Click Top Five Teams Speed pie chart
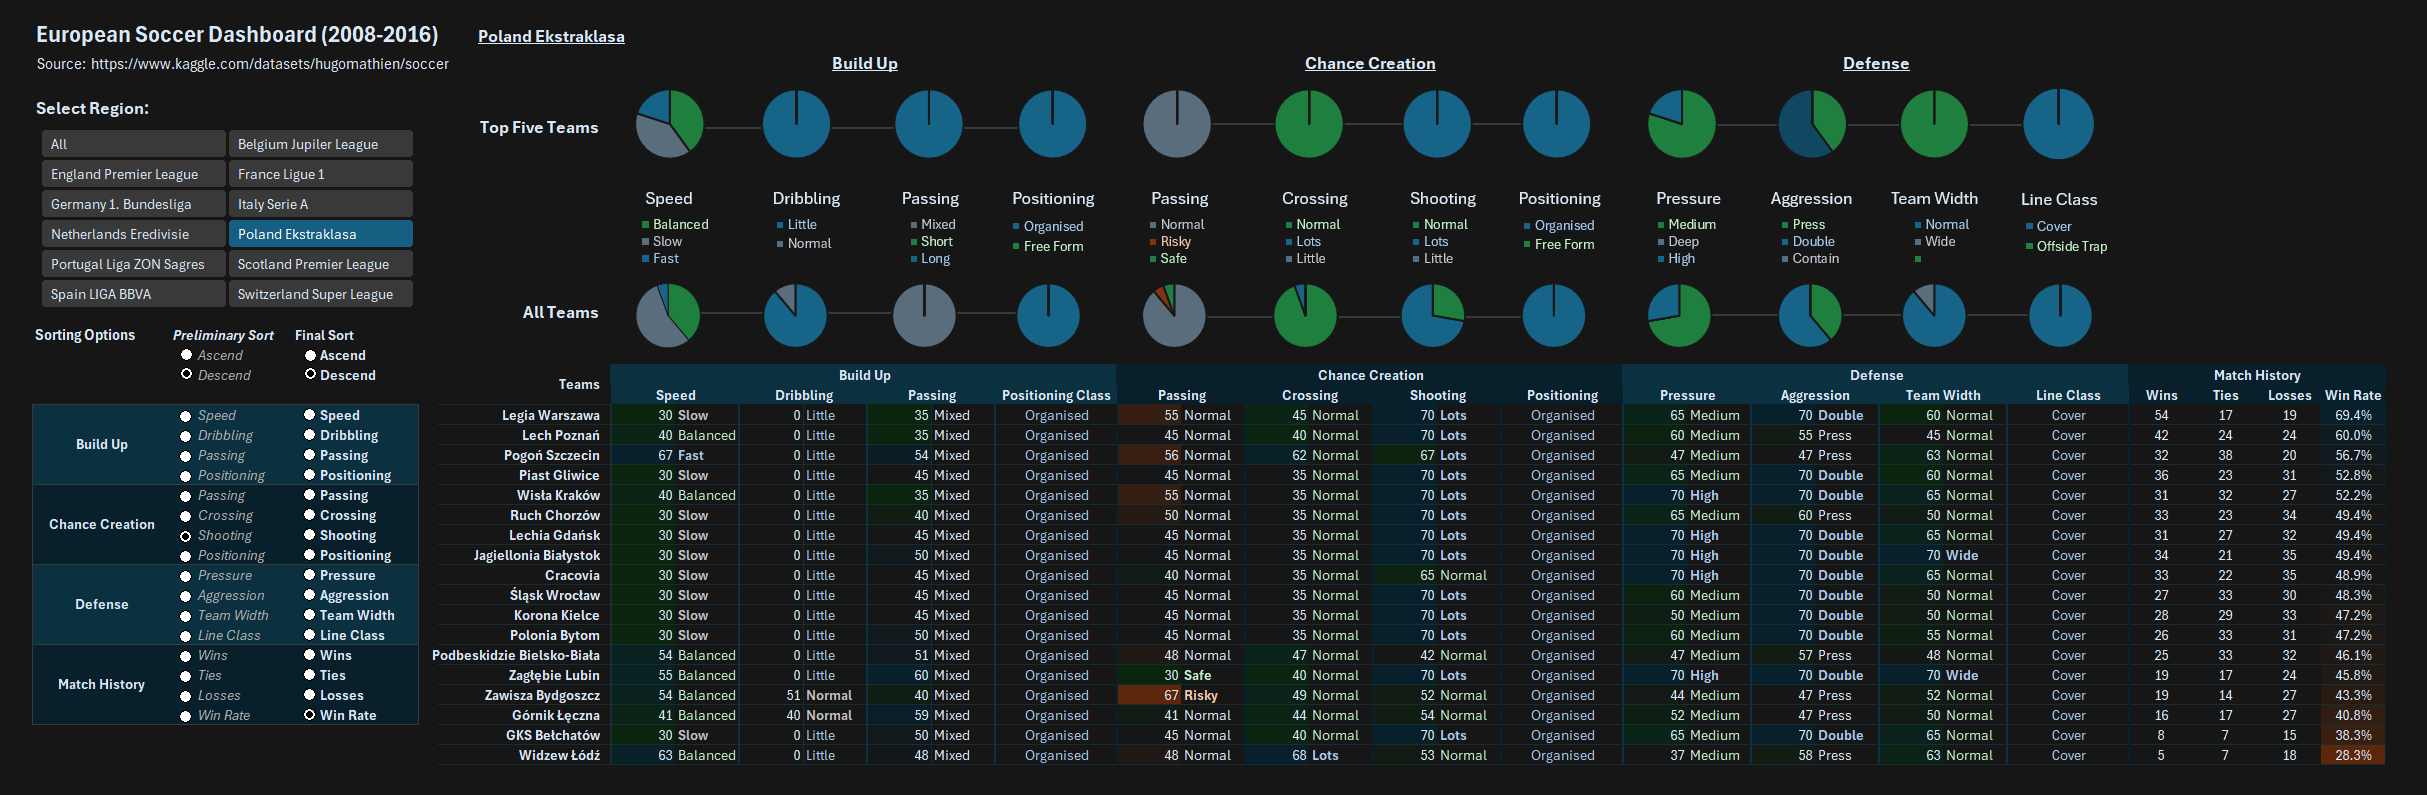2427x795 pixels. pyautogui.click(x=669, y=124)
